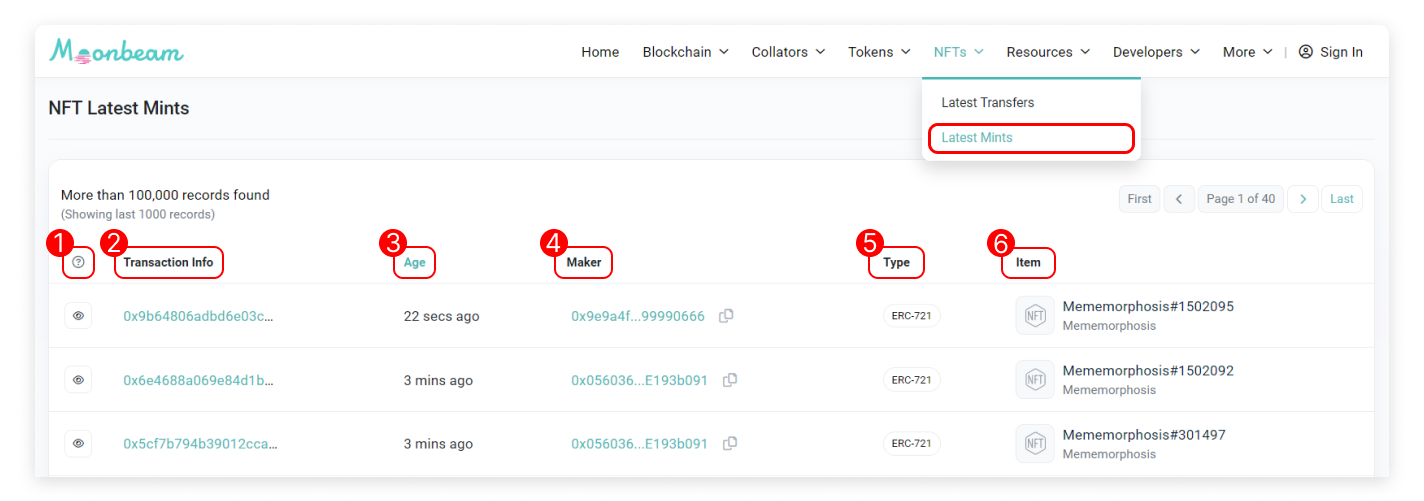Image resolution: width=1424 pixels, height=501 pixels.
Task: Click ERC-721 badge in Mememorphosis#301497 row
Action: pos(912,444)
